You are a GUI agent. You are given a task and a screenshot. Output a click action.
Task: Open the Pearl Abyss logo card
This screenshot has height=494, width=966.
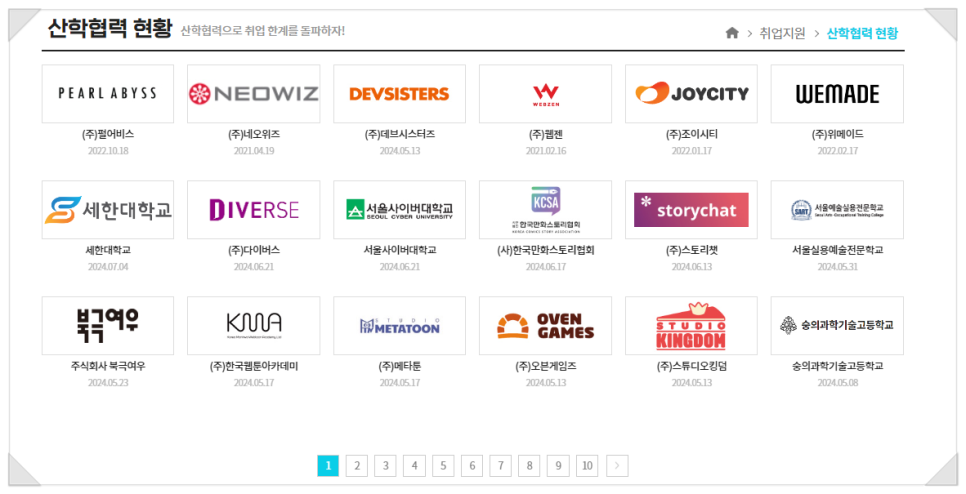[108, 94]
